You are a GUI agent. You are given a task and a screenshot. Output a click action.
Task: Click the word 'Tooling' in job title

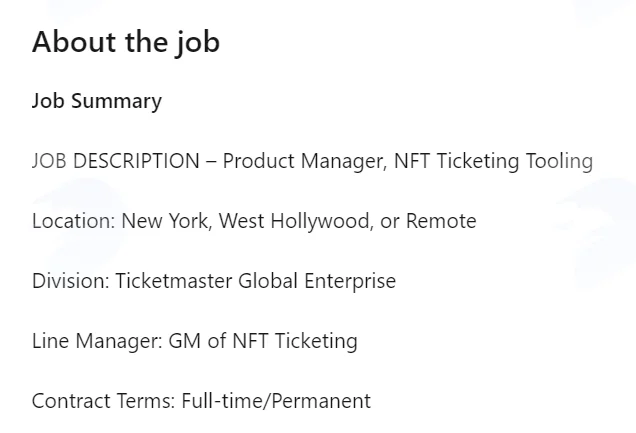tap(559, 161)
